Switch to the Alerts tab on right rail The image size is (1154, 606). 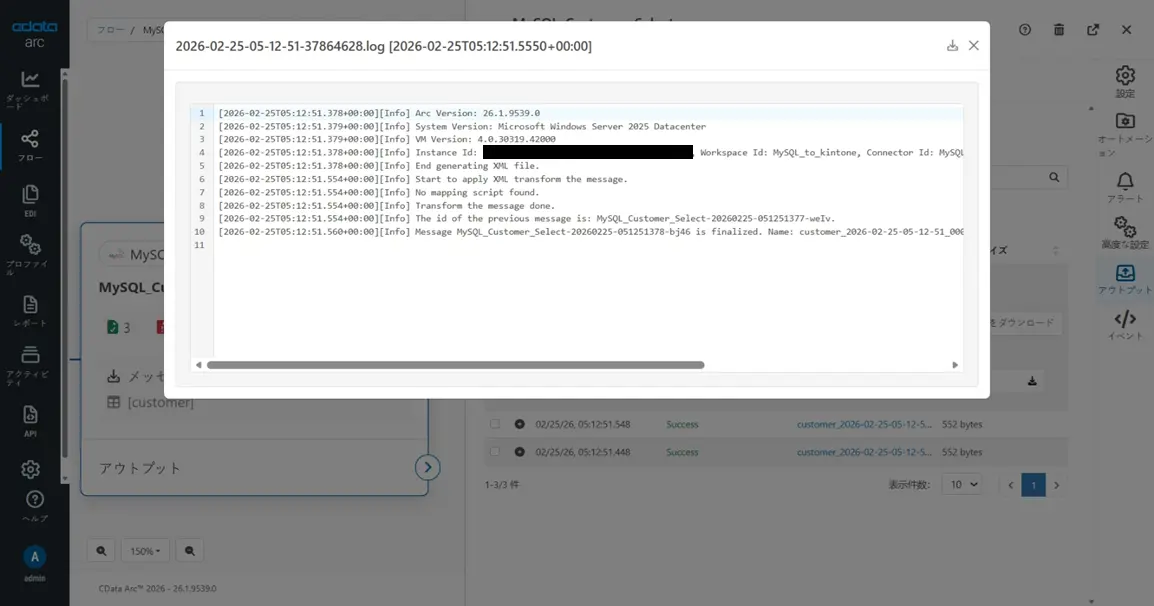click(1125, 188)
